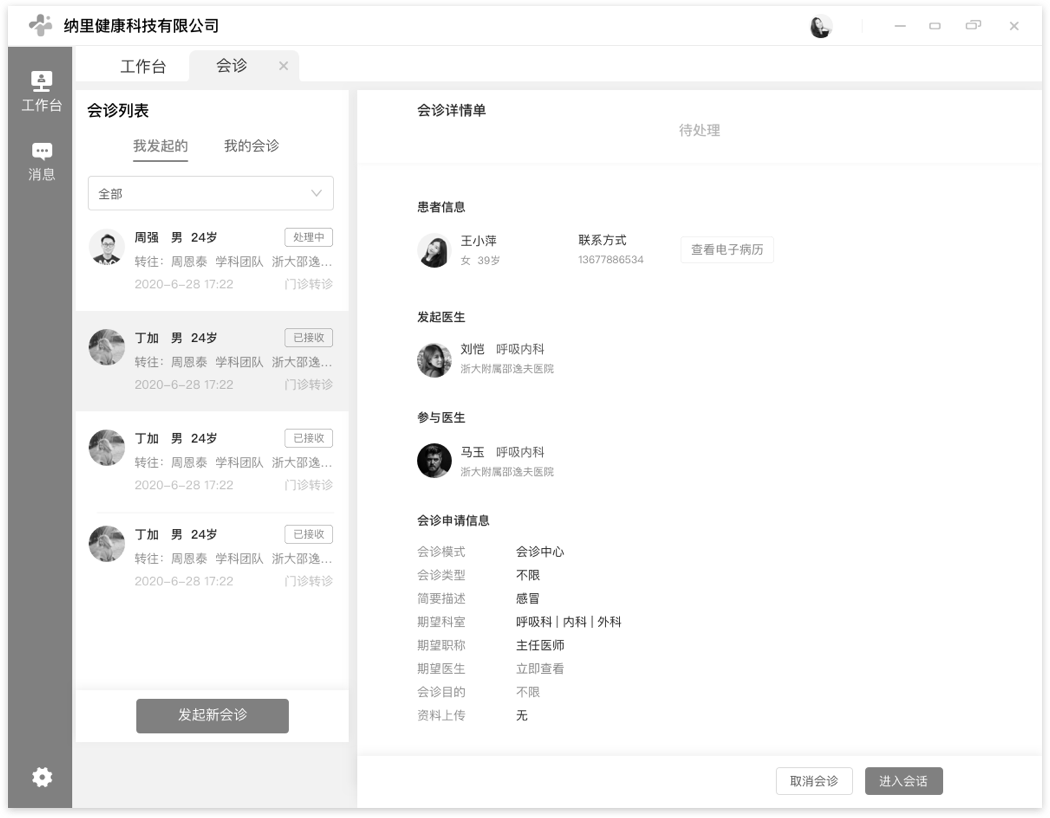Click doctor 刘恺's avatar picture
This screenshot has width=1050, height=818.
434,360
